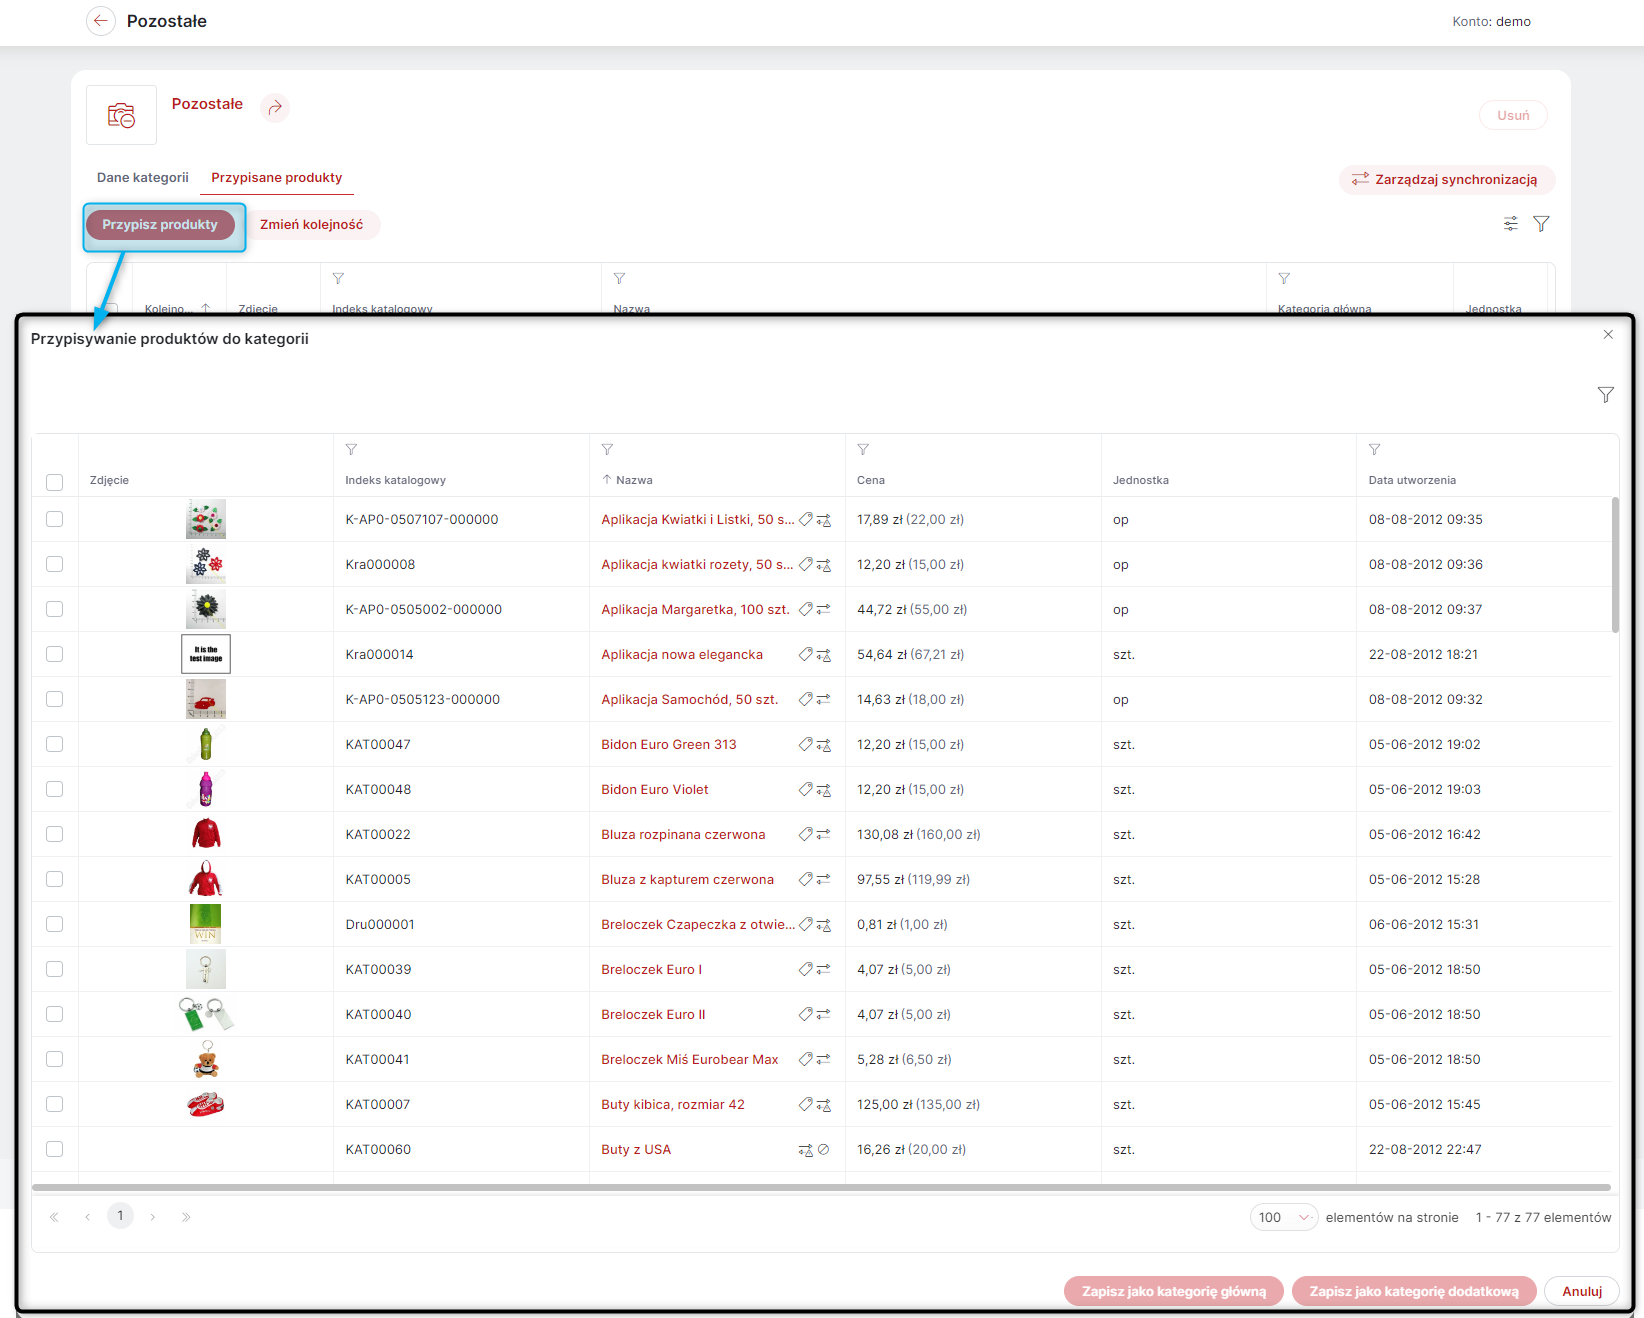Click the category image placeholder icon
This screenshot has height=1318, width=1644.
(x=121, y=115)
